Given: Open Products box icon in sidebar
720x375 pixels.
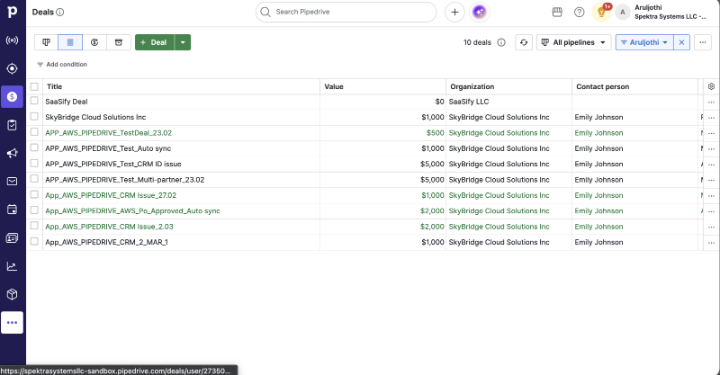Looking at the screenshot, I should [x=12, y=295].
